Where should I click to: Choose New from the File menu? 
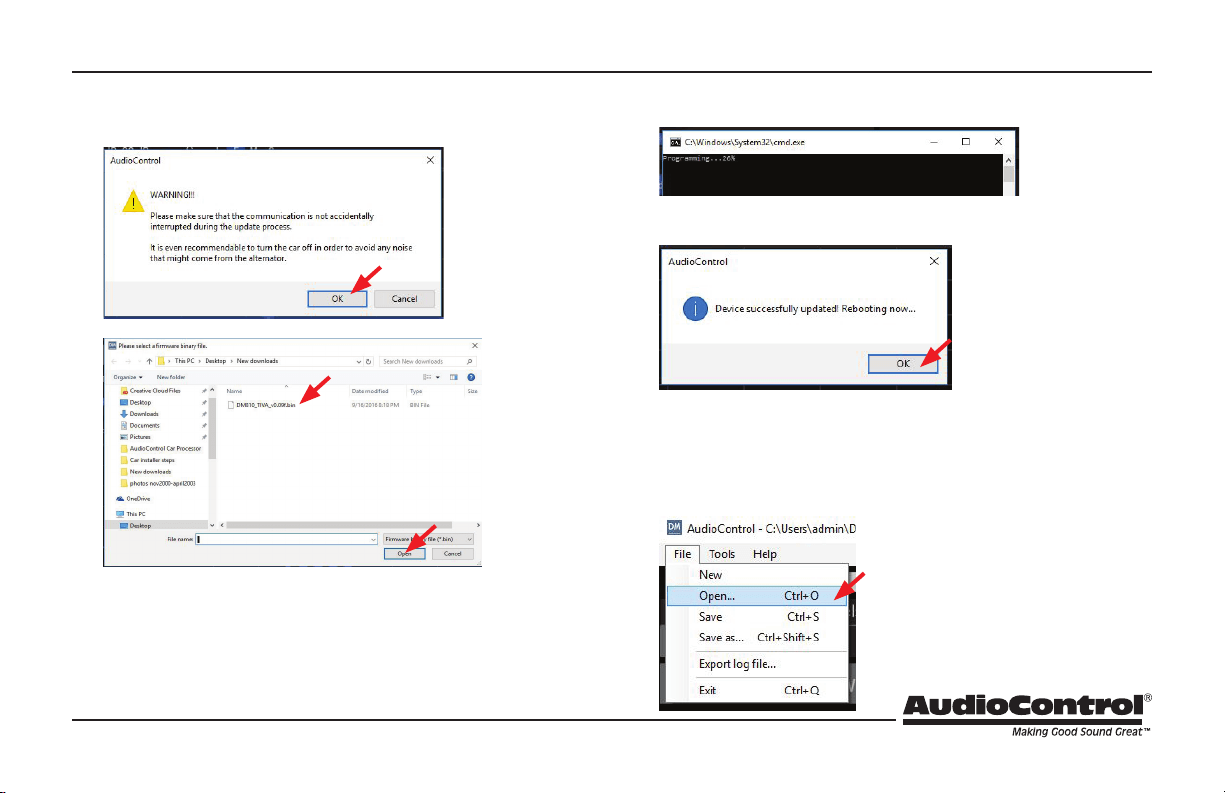756,575
